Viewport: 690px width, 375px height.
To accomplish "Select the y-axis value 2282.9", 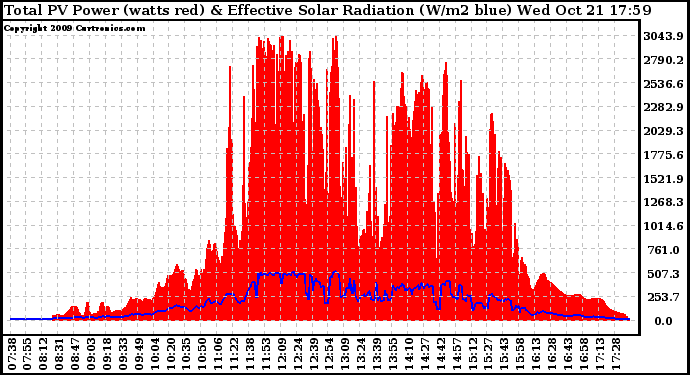I will point(664,107).
